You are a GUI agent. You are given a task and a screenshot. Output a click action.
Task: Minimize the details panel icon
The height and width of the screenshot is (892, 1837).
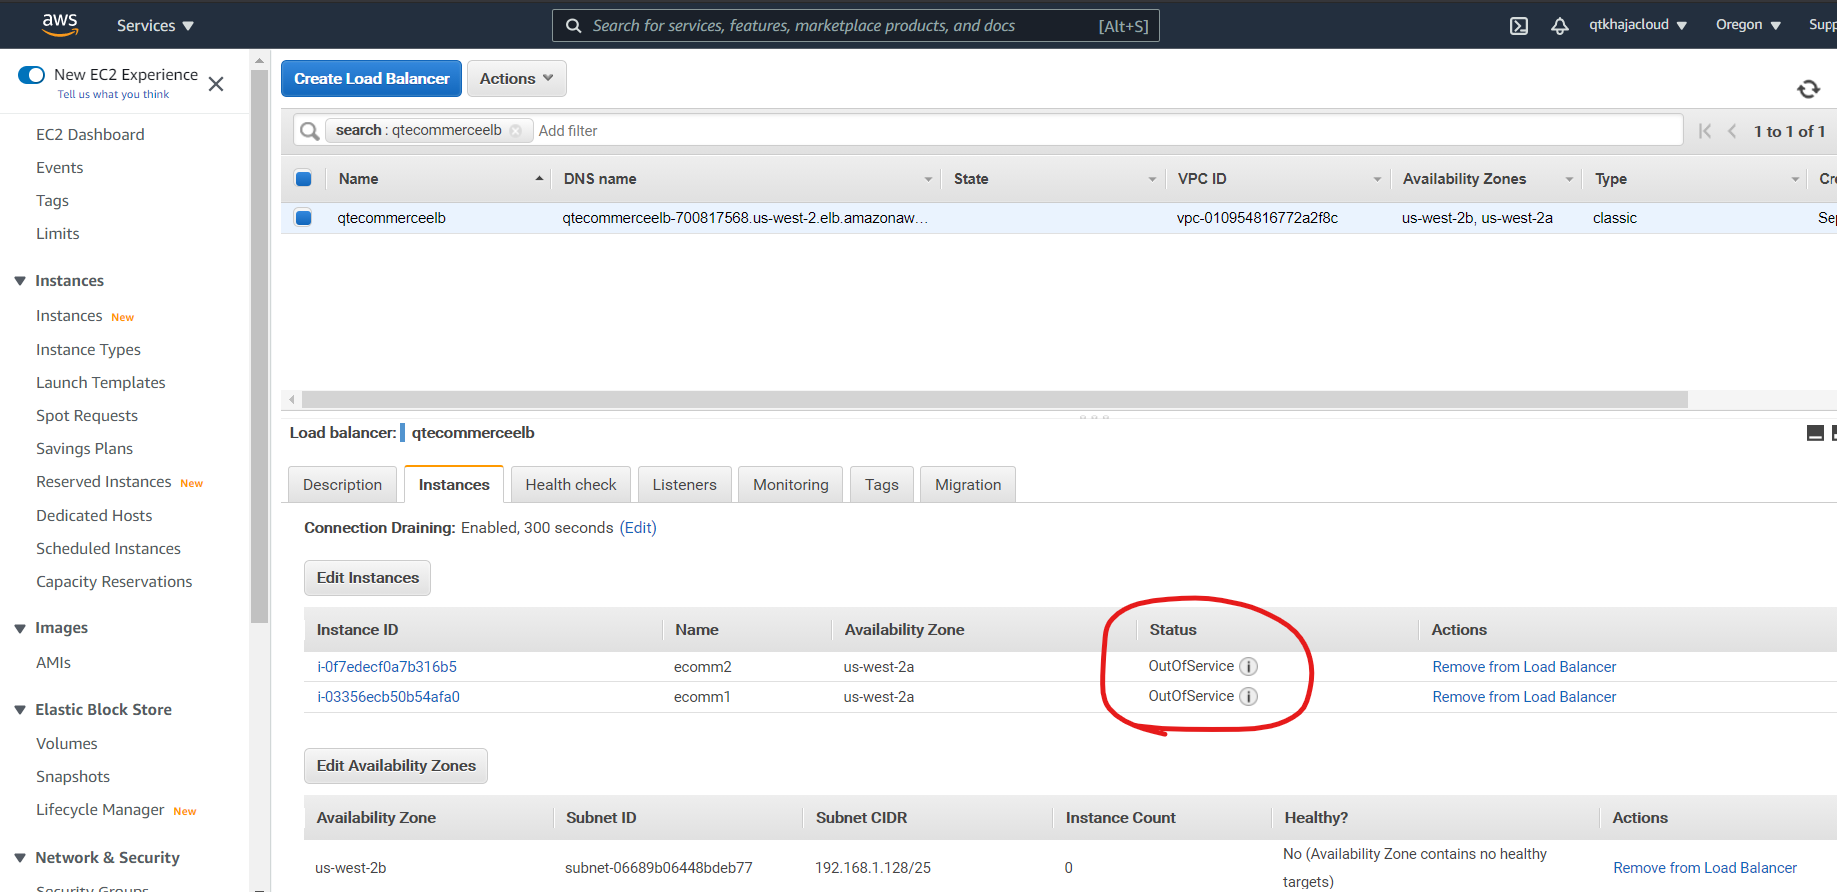click(1815, 433)
